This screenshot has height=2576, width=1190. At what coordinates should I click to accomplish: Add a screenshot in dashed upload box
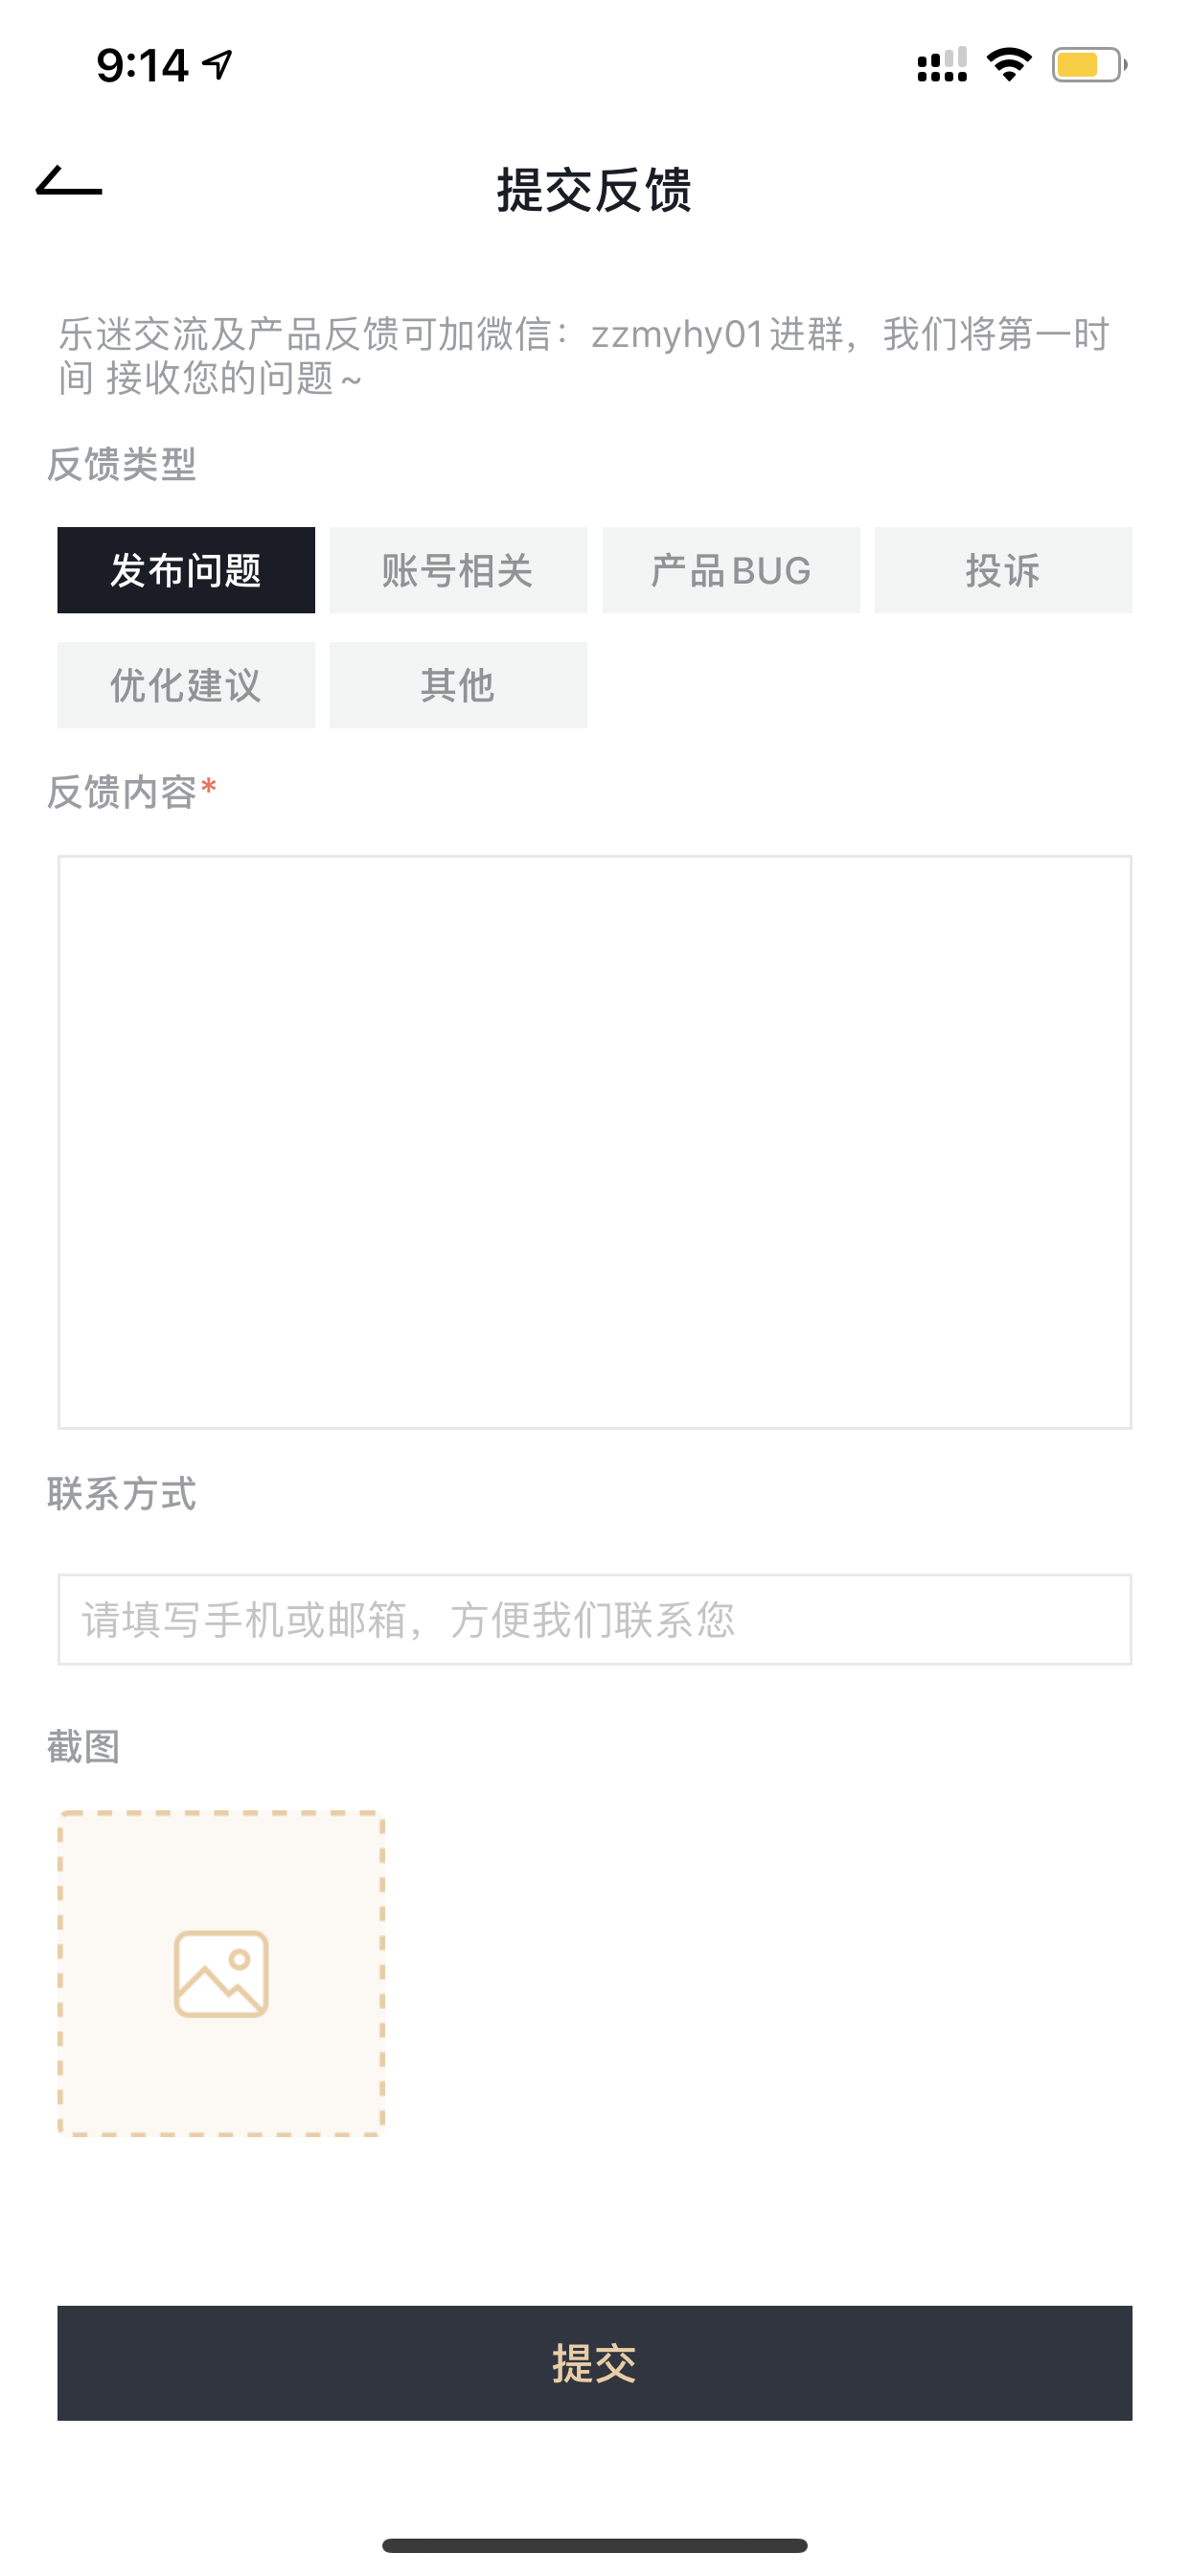221,1973
